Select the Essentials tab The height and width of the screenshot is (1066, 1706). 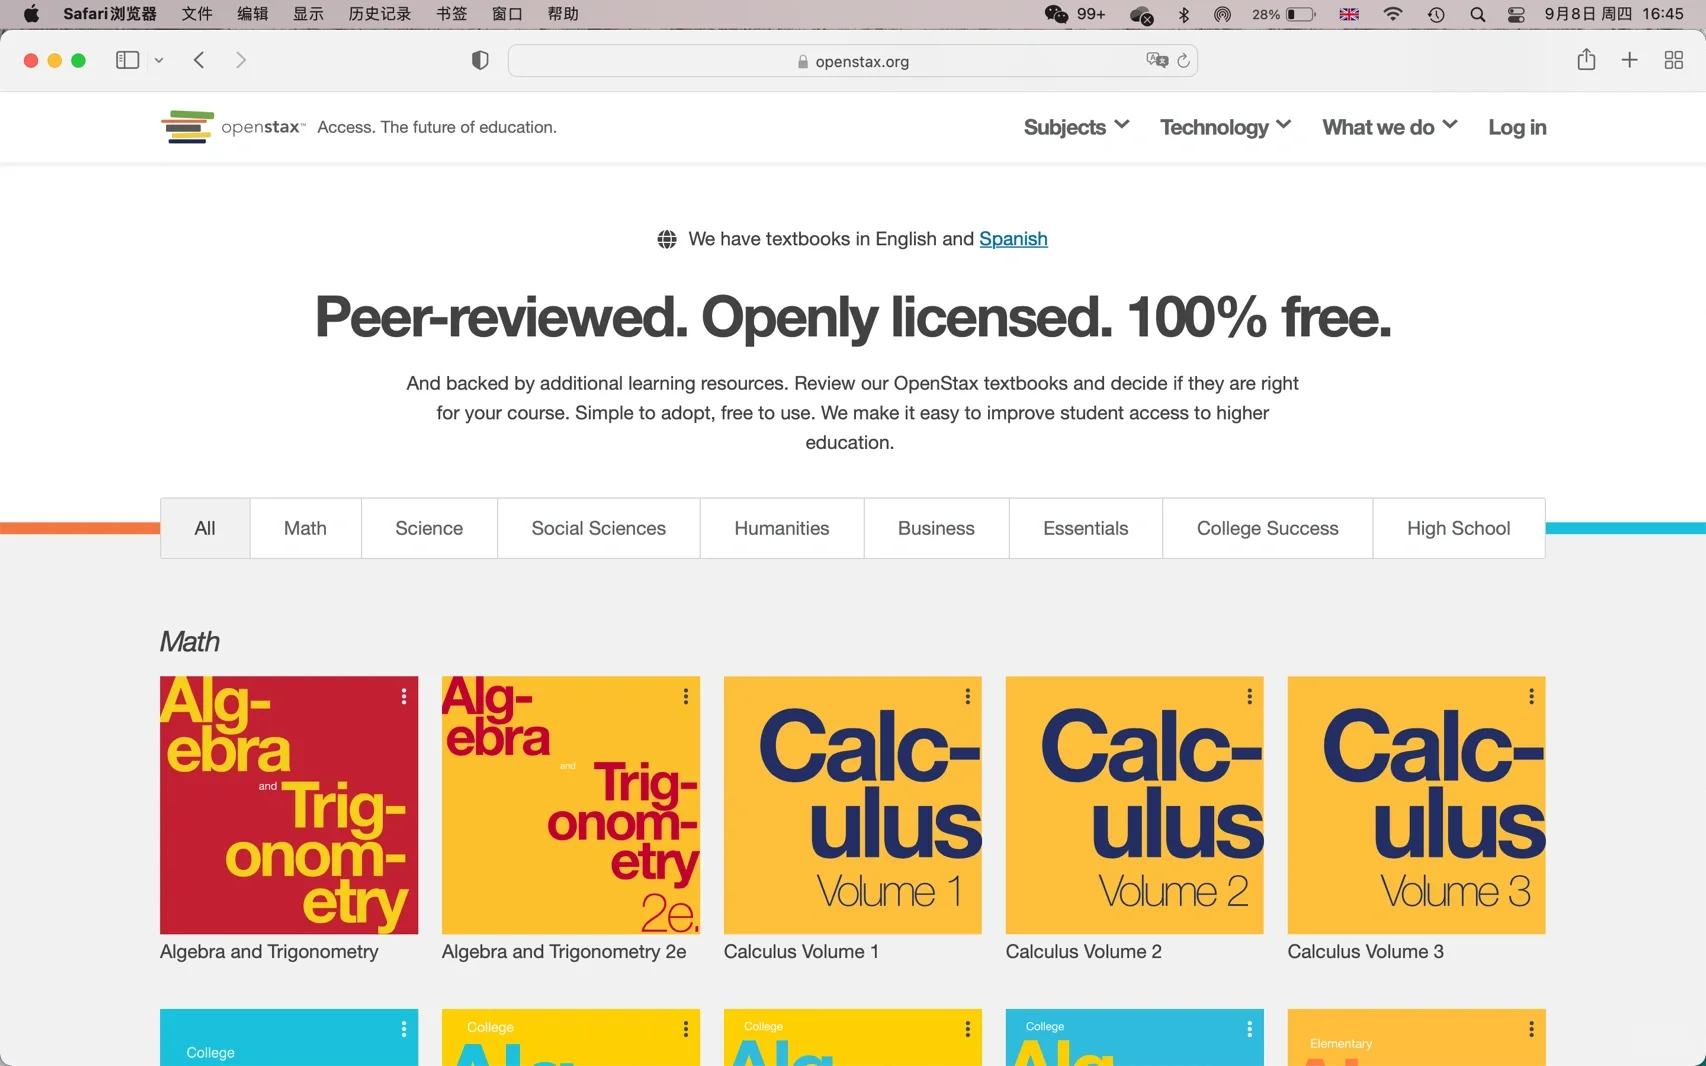pyautogui.click(x=1085, y=528)
